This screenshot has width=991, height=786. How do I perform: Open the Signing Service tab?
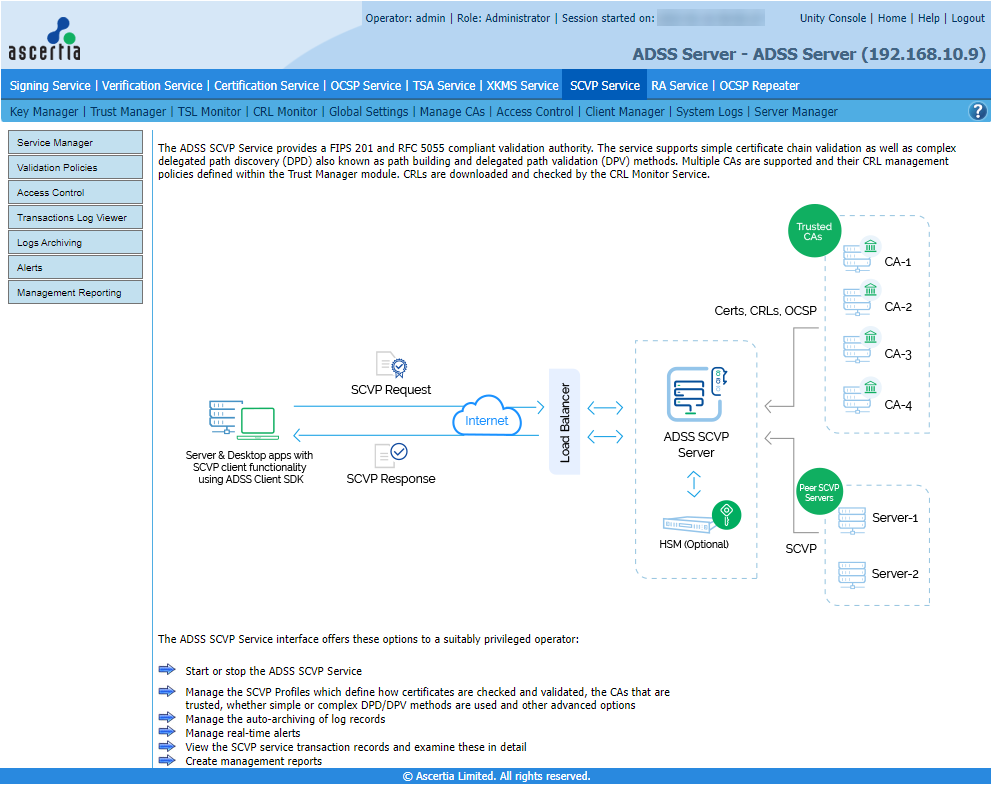(x=50, y=86)
